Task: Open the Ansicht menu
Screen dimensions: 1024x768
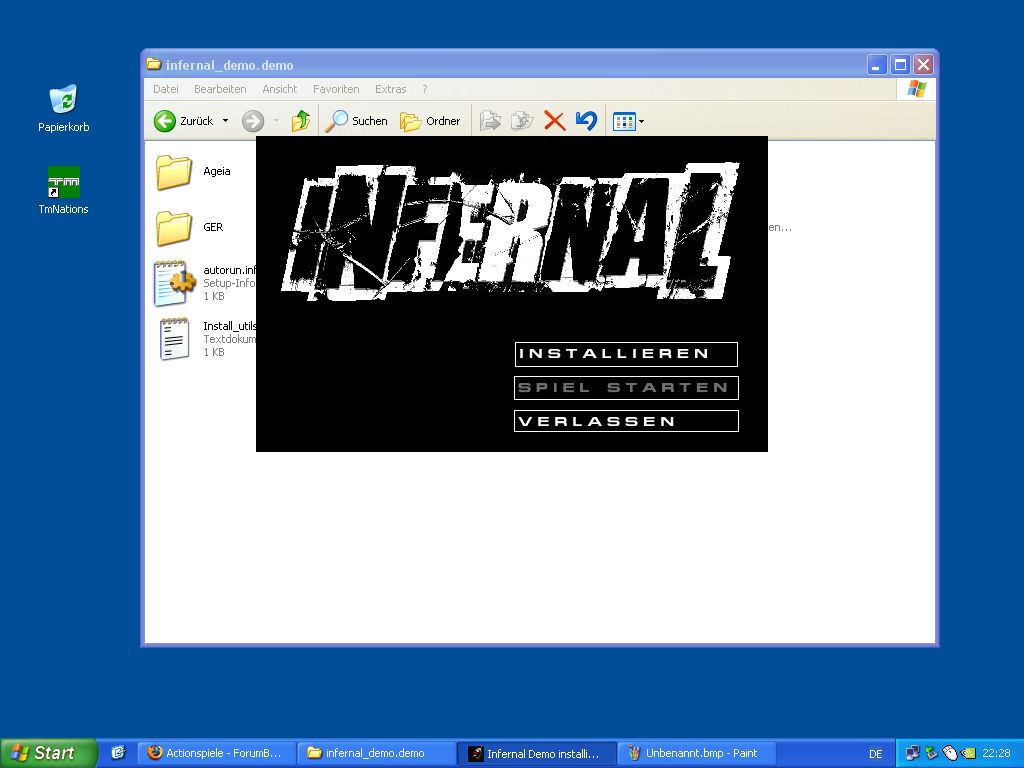Action: tap(280, 89)
